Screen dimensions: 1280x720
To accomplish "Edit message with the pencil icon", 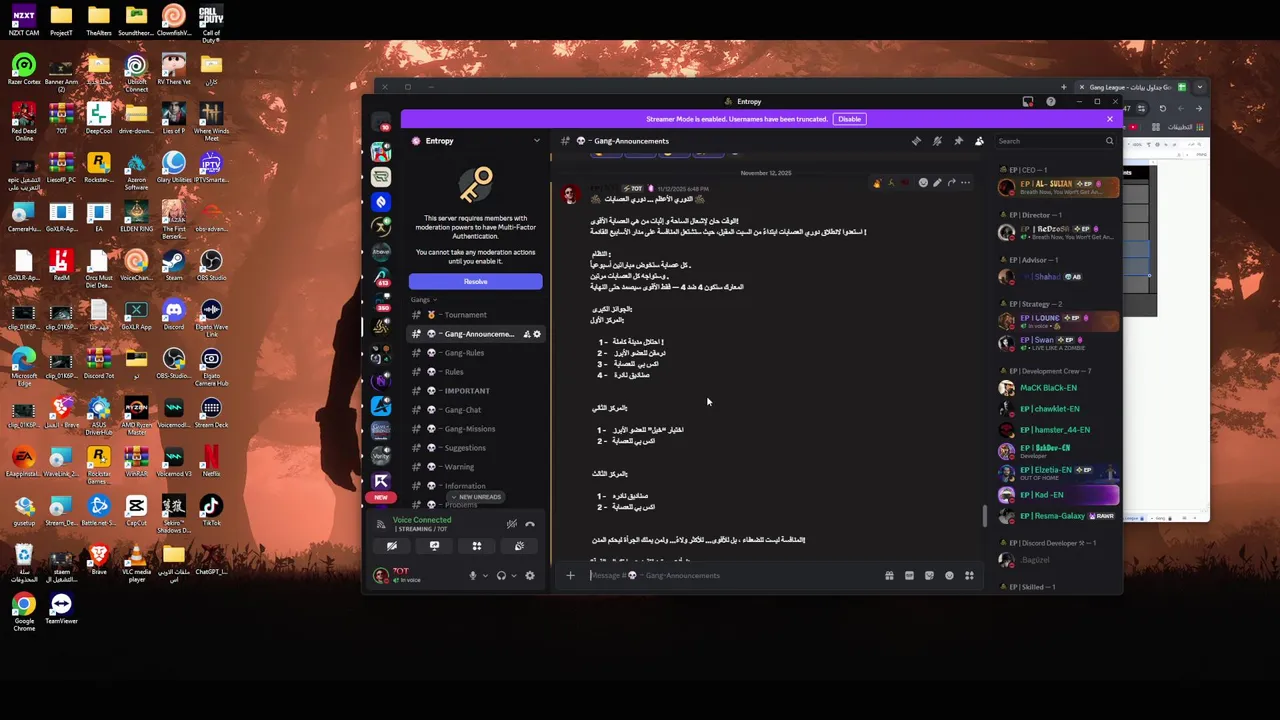I will tap(937, 183).
